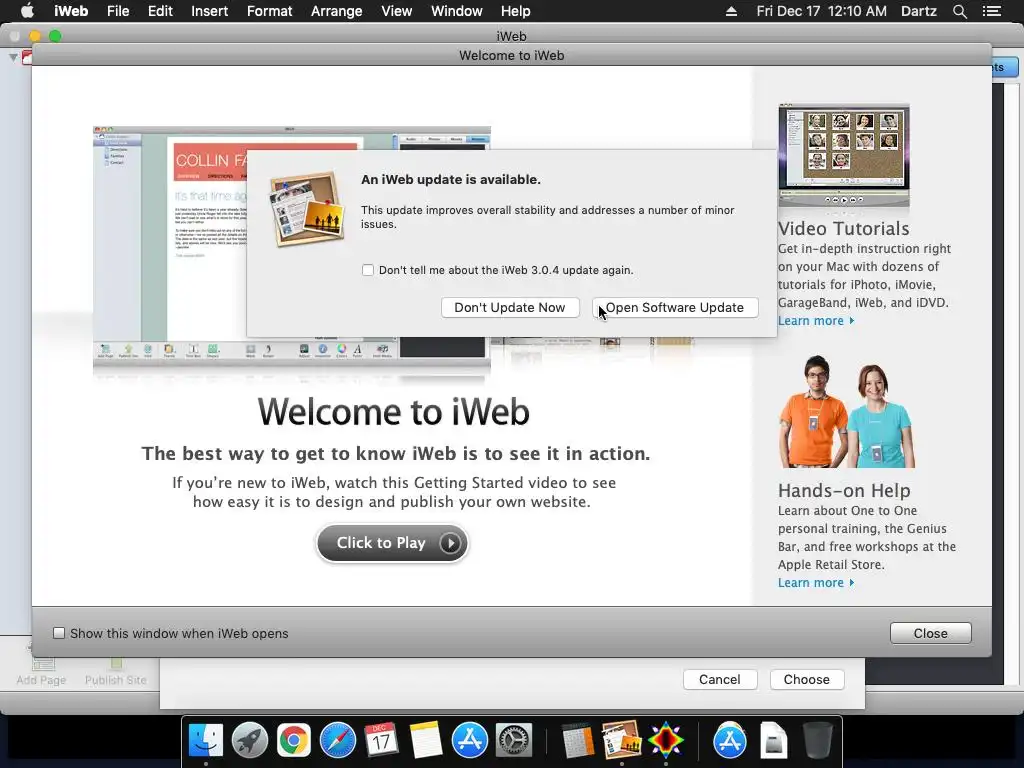Close the Welcome to iWeb window
Screen dimensions: 1024x768
coord(931,633)
